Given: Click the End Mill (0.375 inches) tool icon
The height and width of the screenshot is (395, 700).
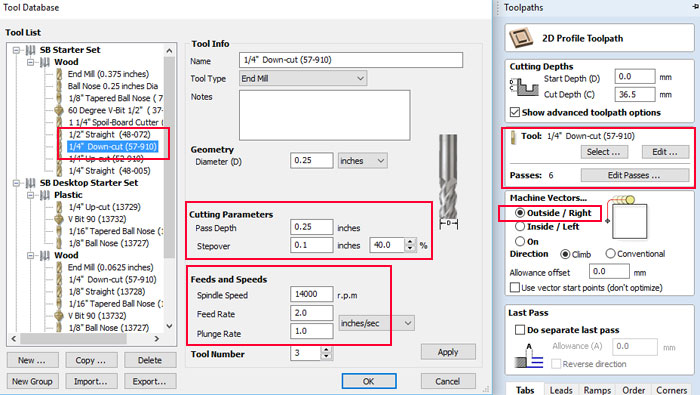Looking at the screenshot, I should pos(59,74).
